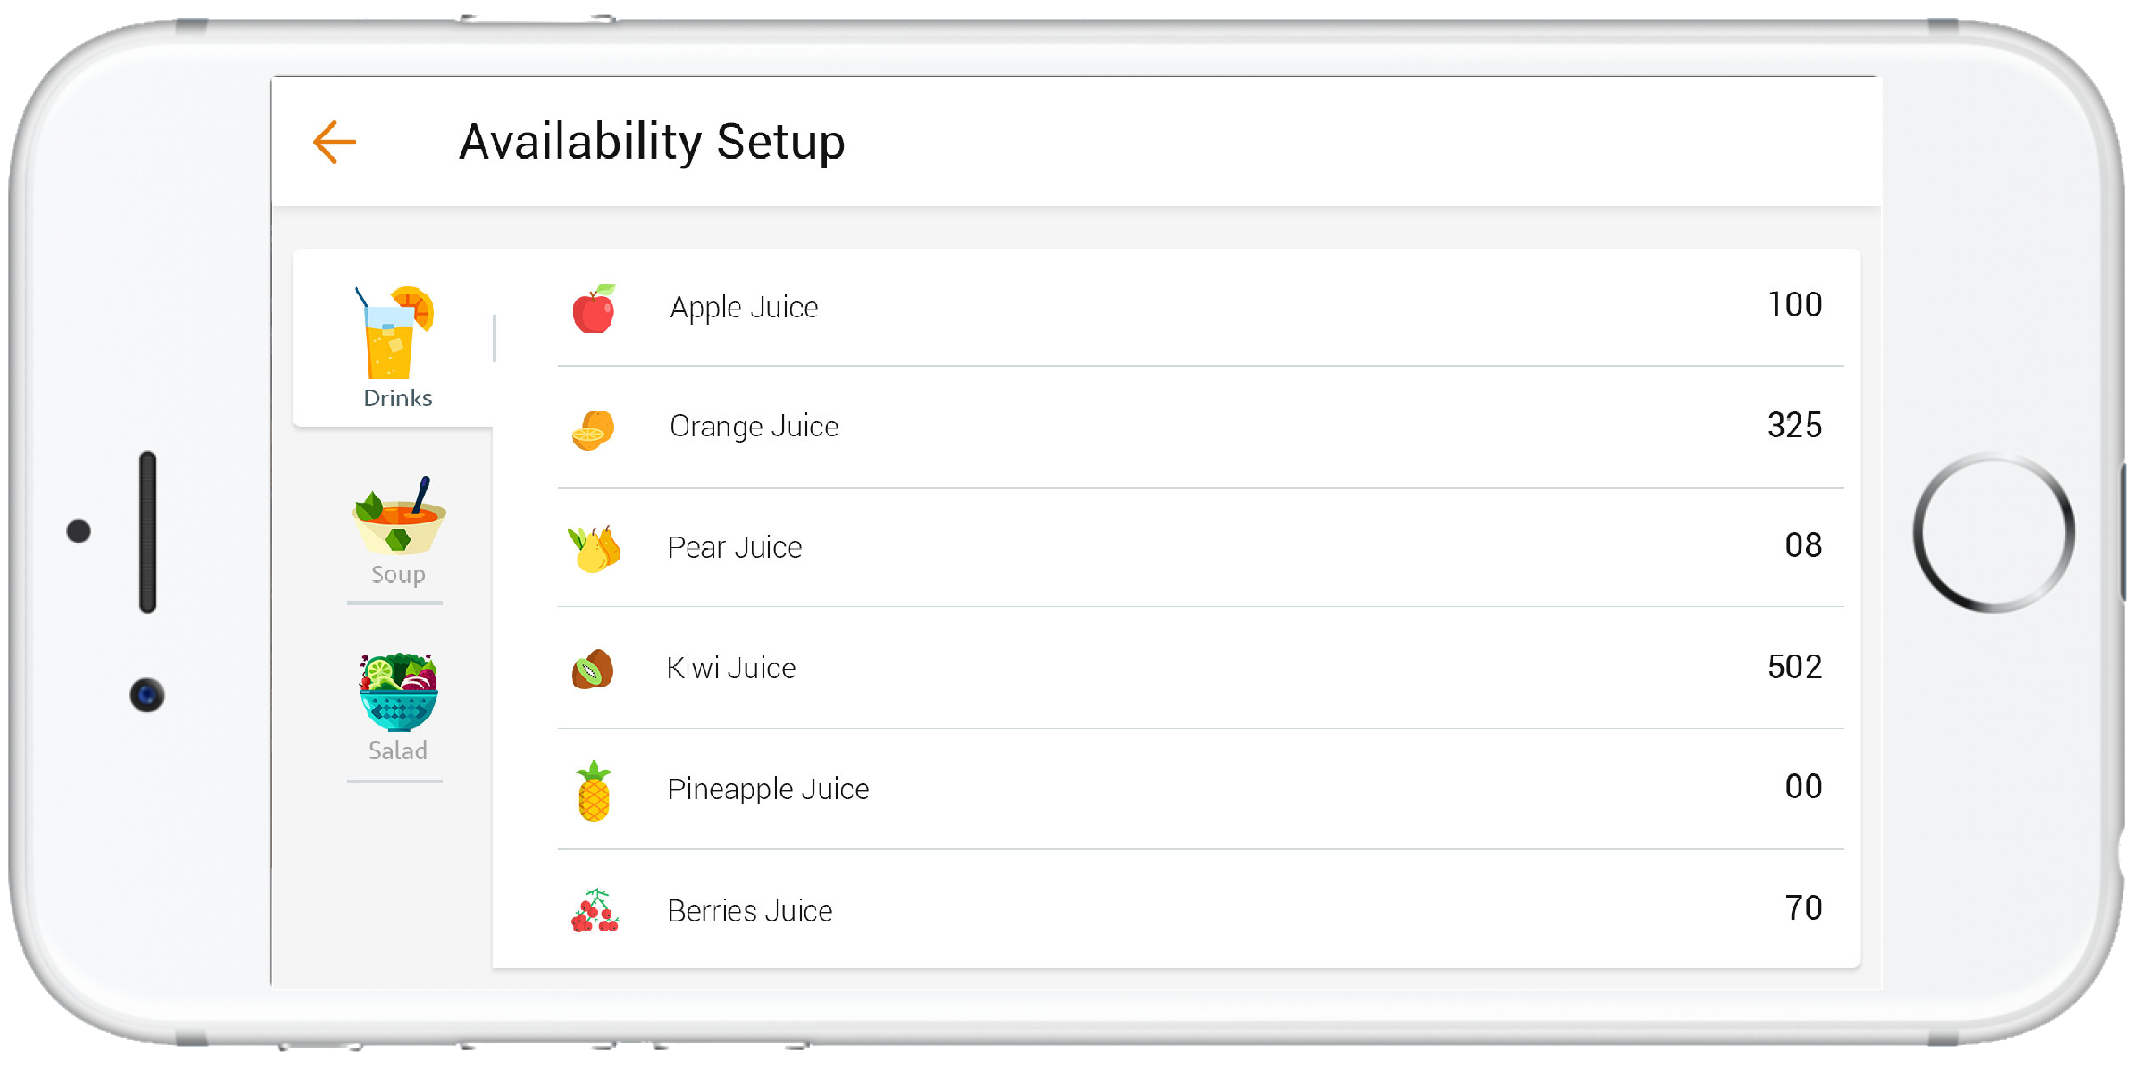
Task: Tap the orange fruit icon
Action: (x=594, y=429)
